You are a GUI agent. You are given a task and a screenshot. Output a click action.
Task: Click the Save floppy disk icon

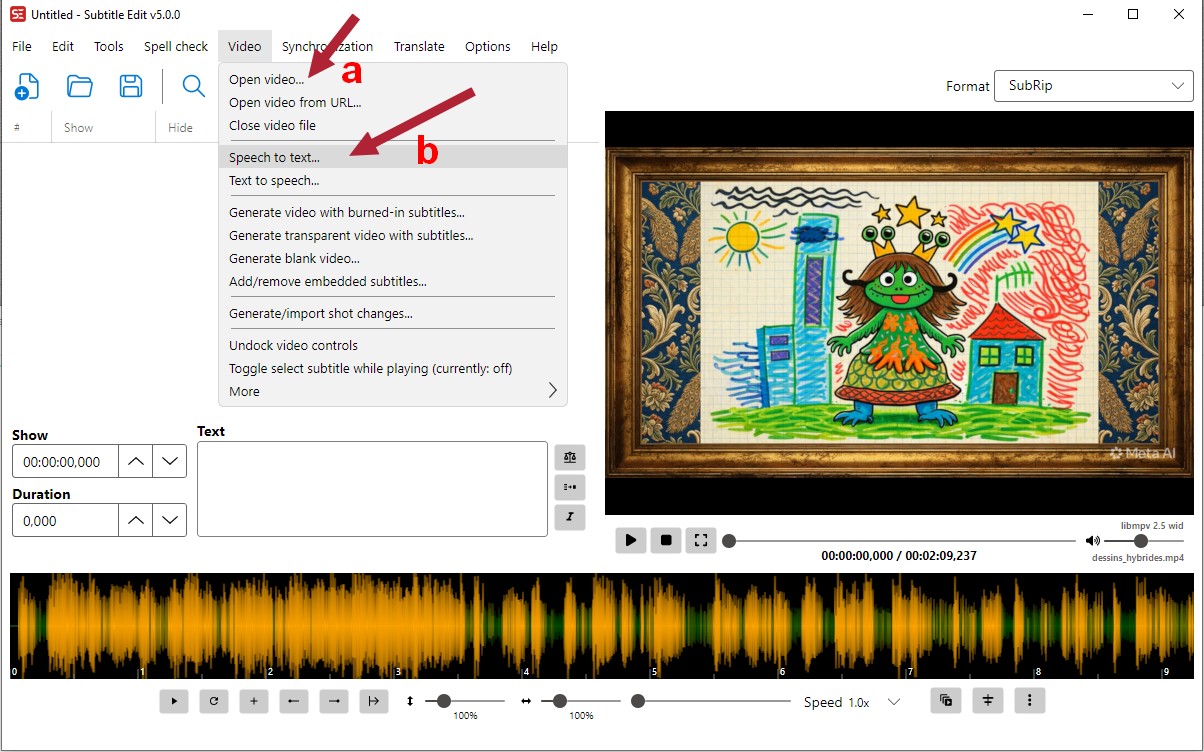coord(131,86)
